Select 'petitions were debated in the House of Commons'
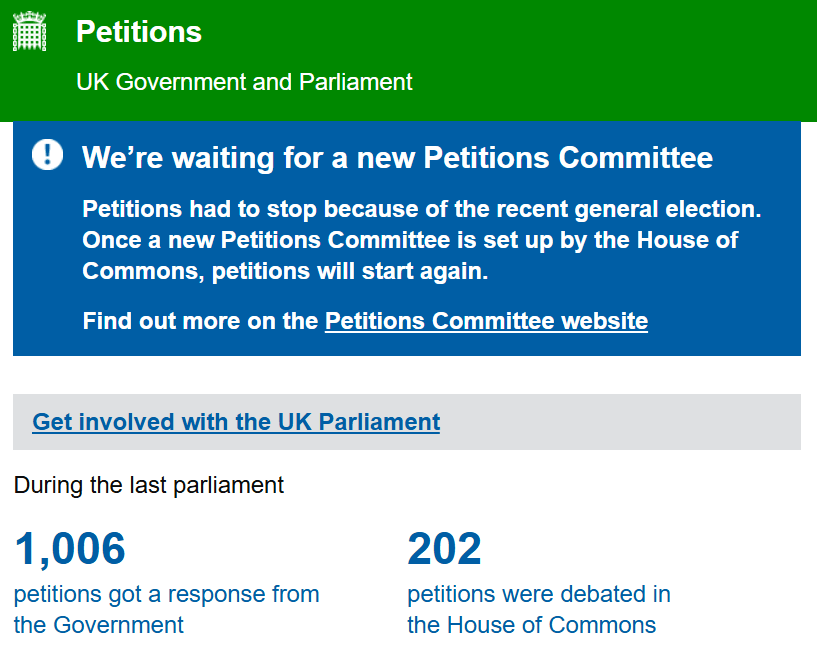Viewport: 817px width, 651px height. [538, 594]
